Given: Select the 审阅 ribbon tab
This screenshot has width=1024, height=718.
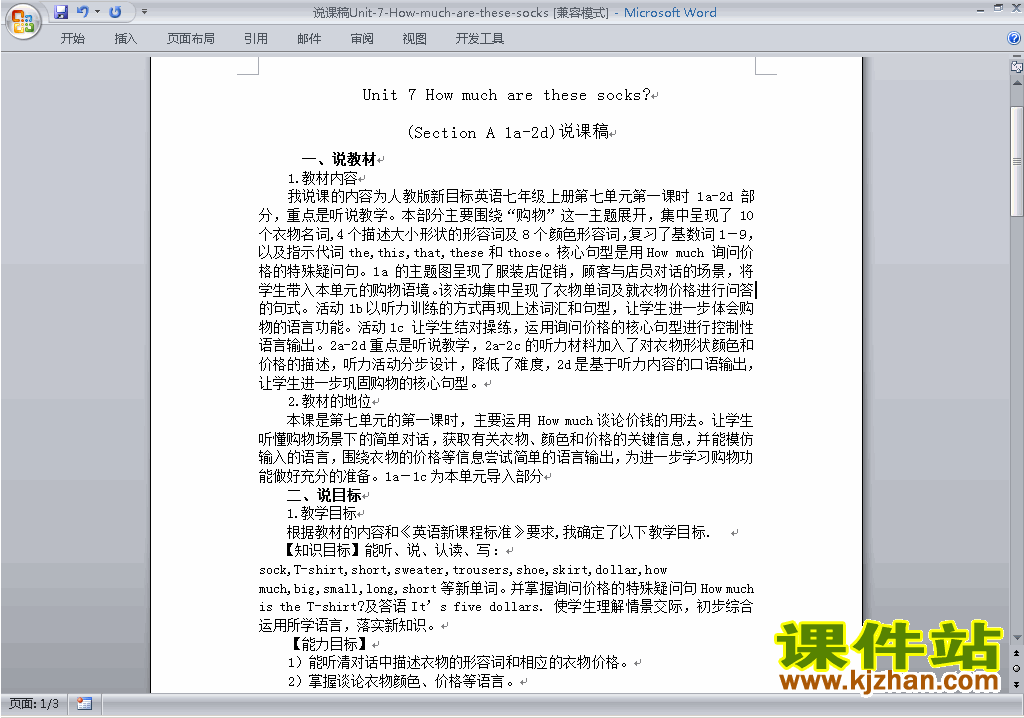Looking at the screenshot, I should click(362, 39).
